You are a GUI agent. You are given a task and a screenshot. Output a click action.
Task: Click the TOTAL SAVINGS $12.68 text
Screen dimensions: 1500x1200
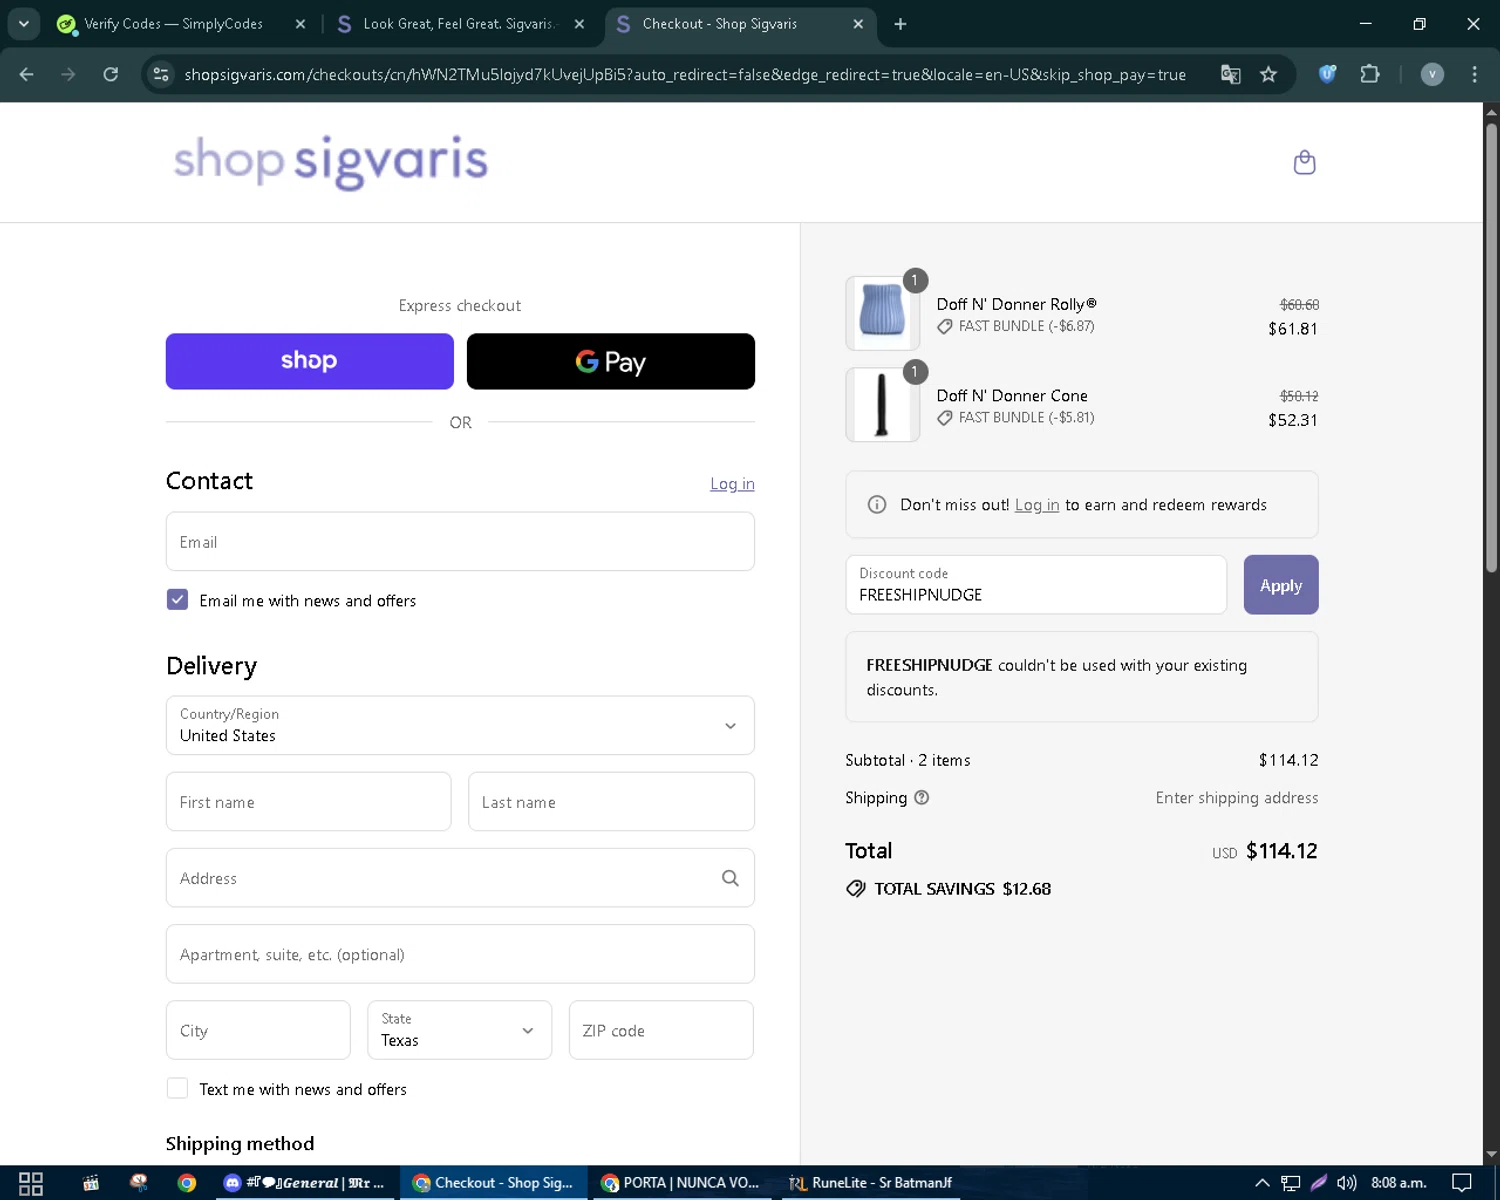tap(962, 888)
